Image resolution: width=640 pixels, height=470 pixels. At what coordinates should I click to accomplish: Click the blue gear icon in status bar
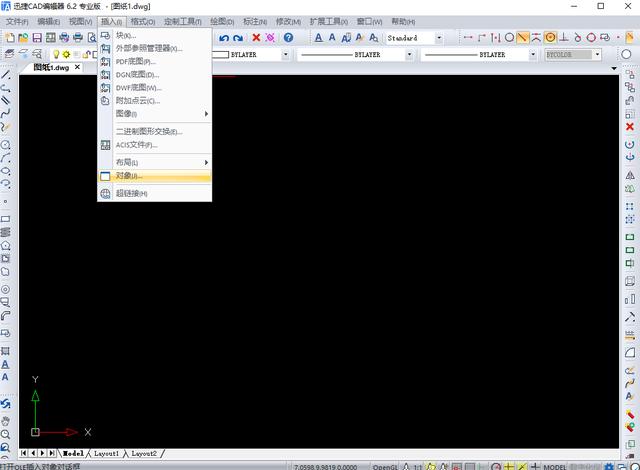[x=609, y=466]
